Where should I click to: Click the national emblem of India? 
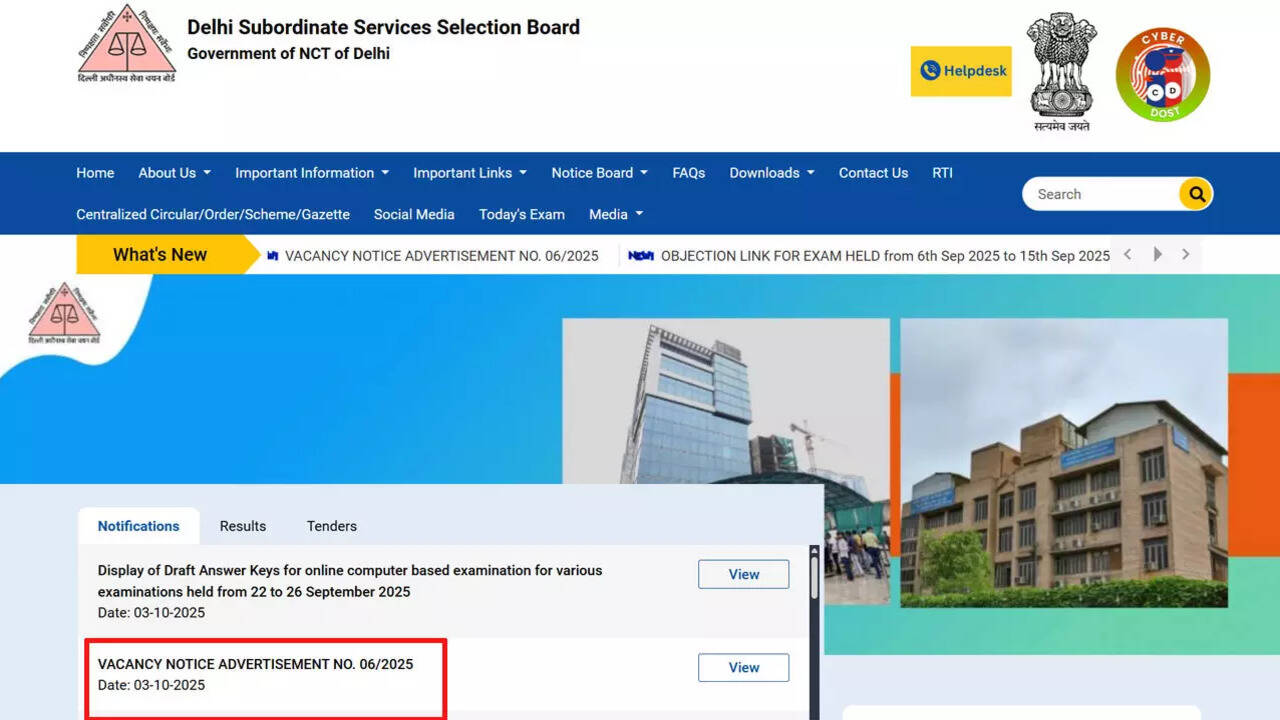click(x=1062, y=72)
